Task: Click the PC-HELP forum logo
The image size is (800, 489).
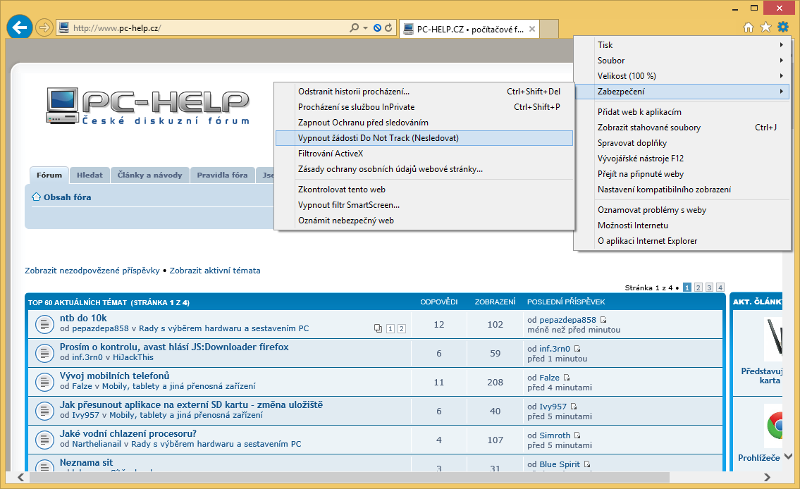Action: [147, 110]
